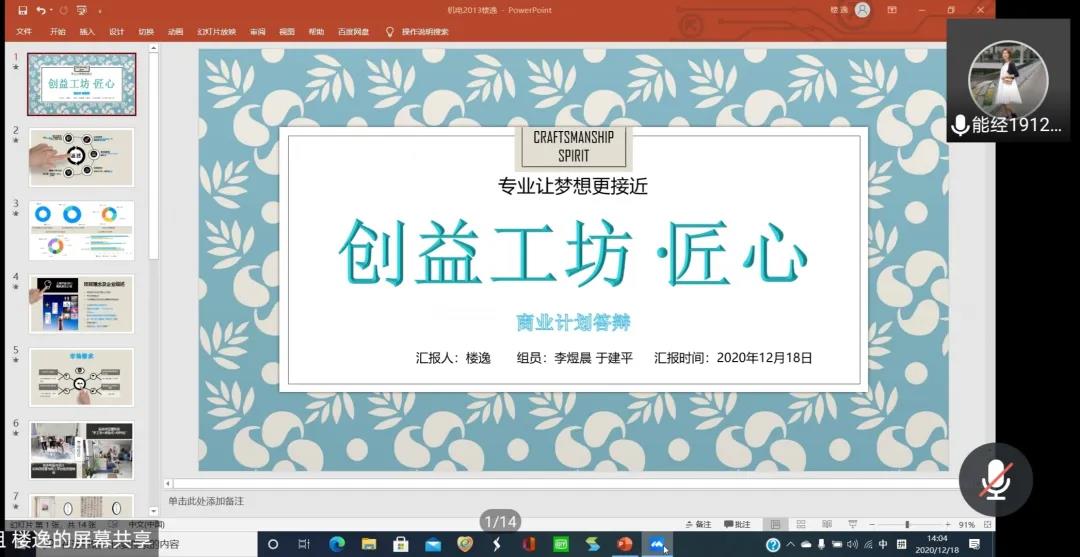Click the Save icon in quick access toolbar
The image size is (1080, 557).
(22, 10)
